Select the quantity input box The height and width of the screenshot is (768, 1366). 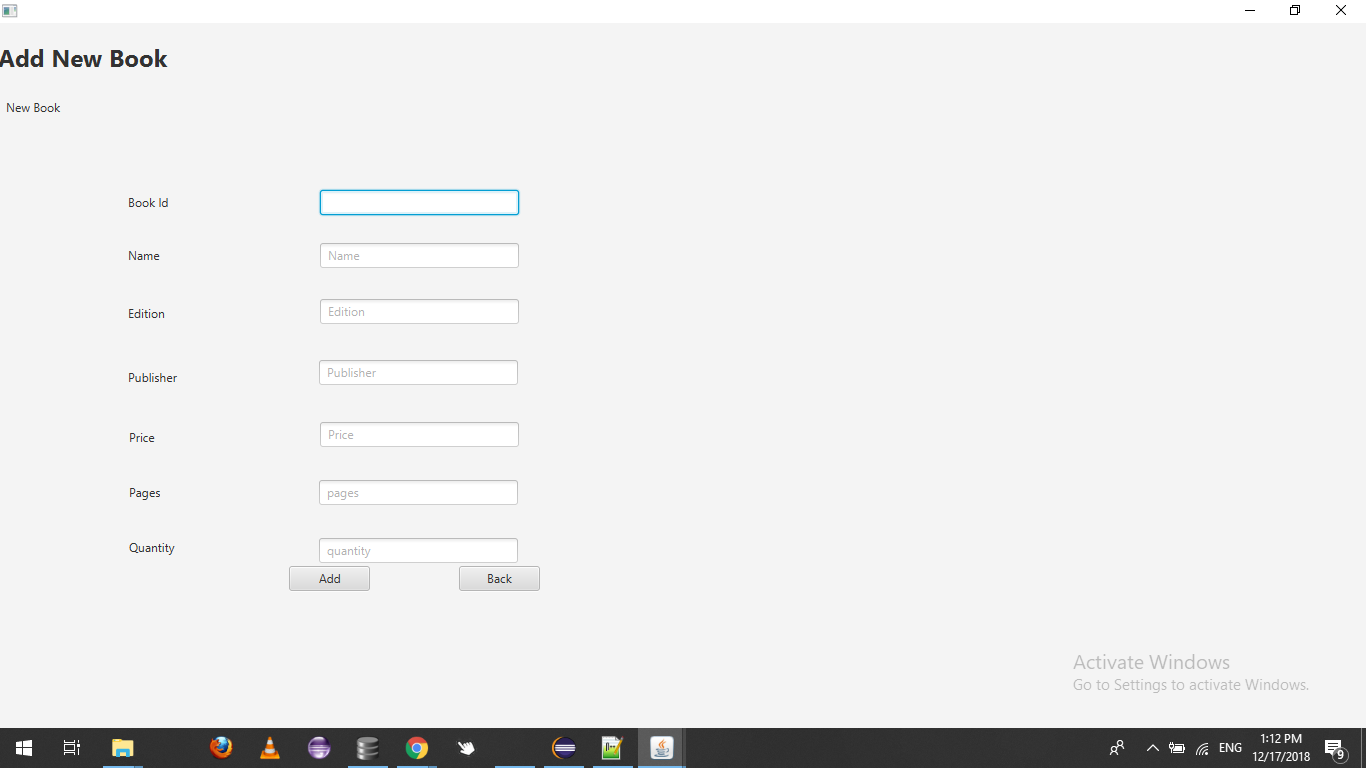pos(418,550)
